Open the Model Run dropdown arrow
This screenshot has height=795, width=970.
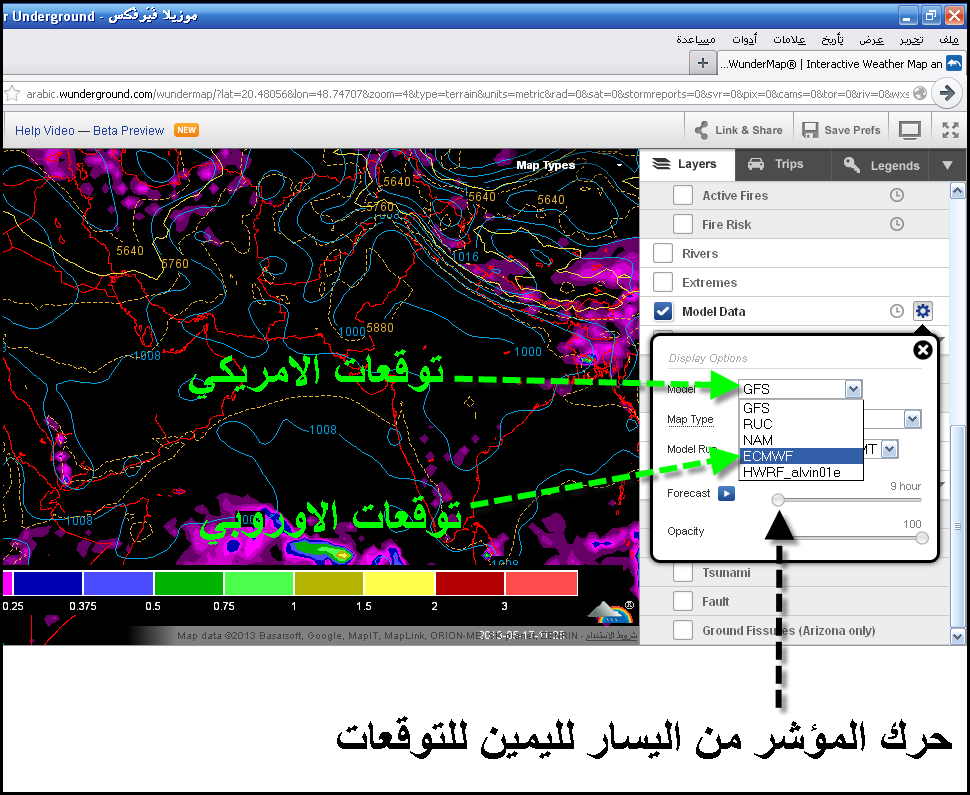890,449
